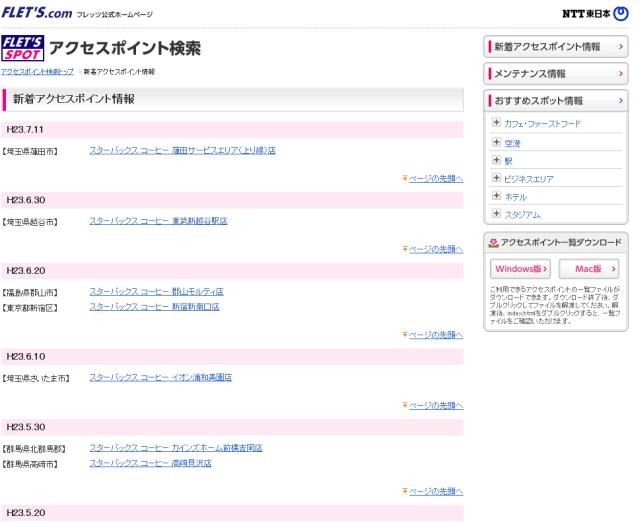The height and width of the screenshot is (527, 640).
Task: Expand the ホテル plus icon
Action: coord(496,196)
